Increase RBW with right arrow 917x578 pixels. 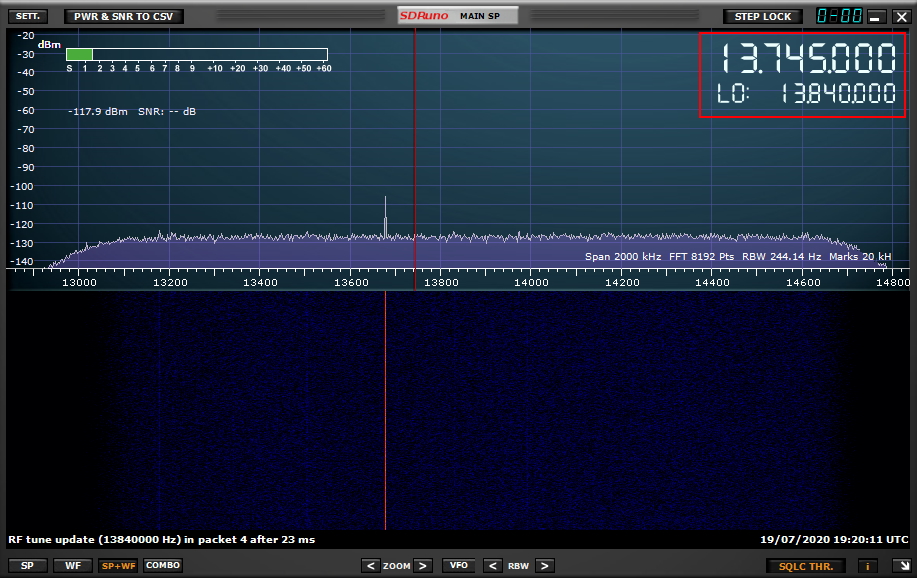(544, 566)
